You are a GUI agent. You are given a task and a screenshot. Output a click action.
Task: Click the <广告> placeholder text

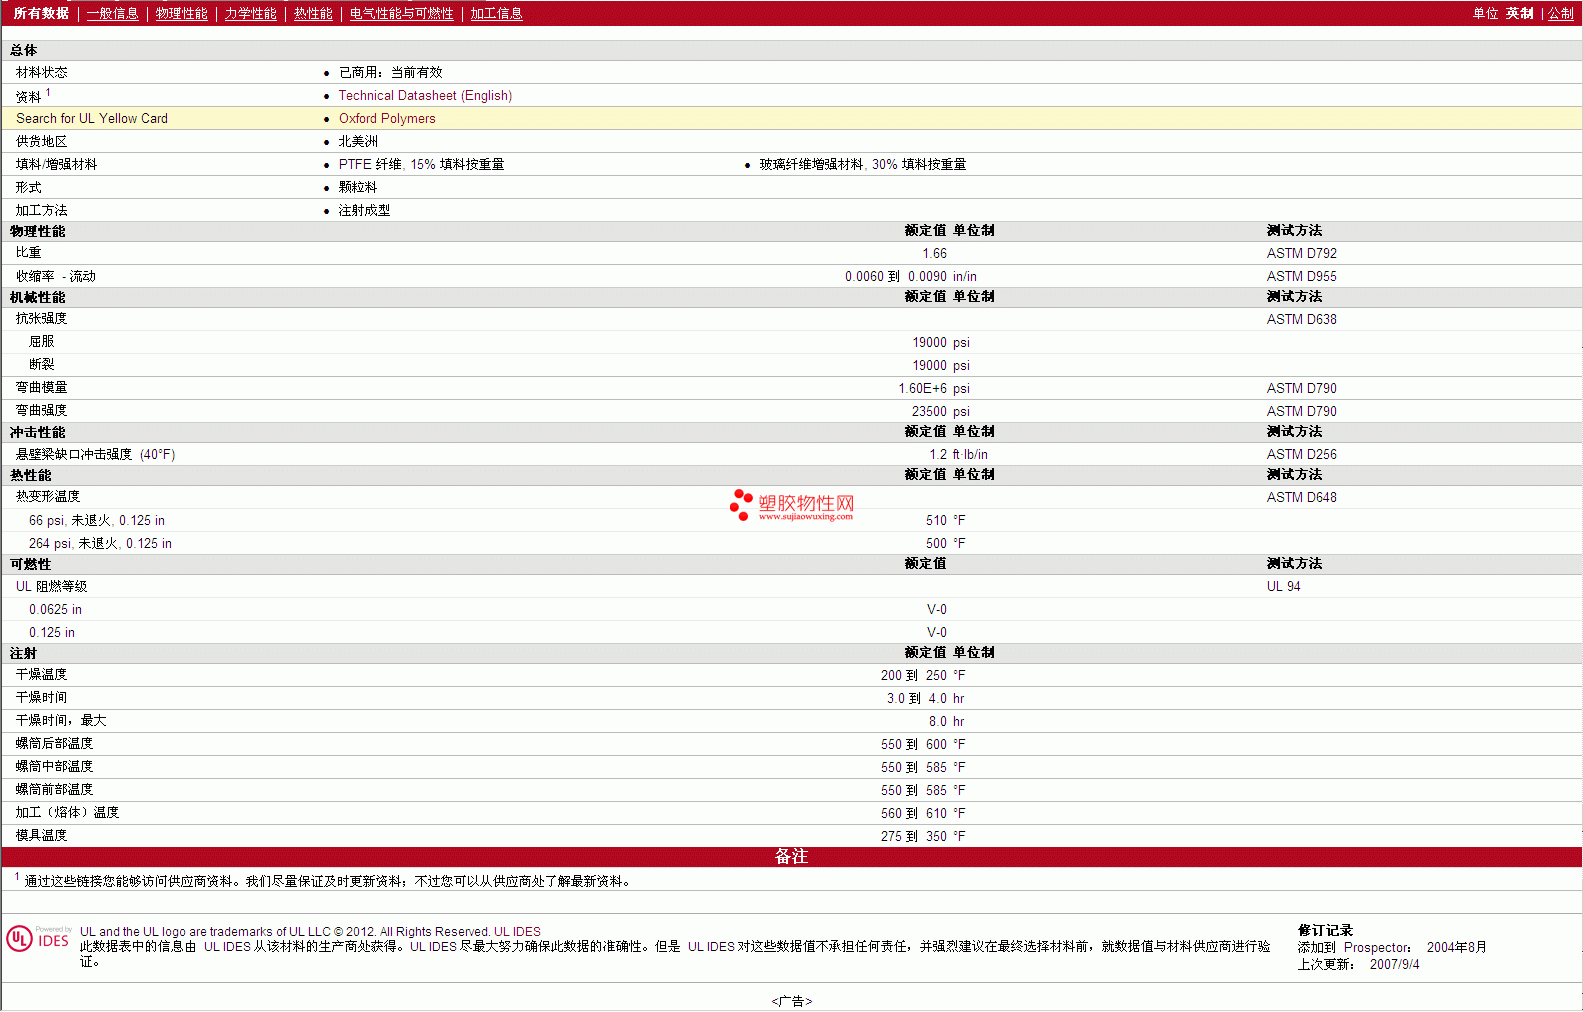[791, 1001]
